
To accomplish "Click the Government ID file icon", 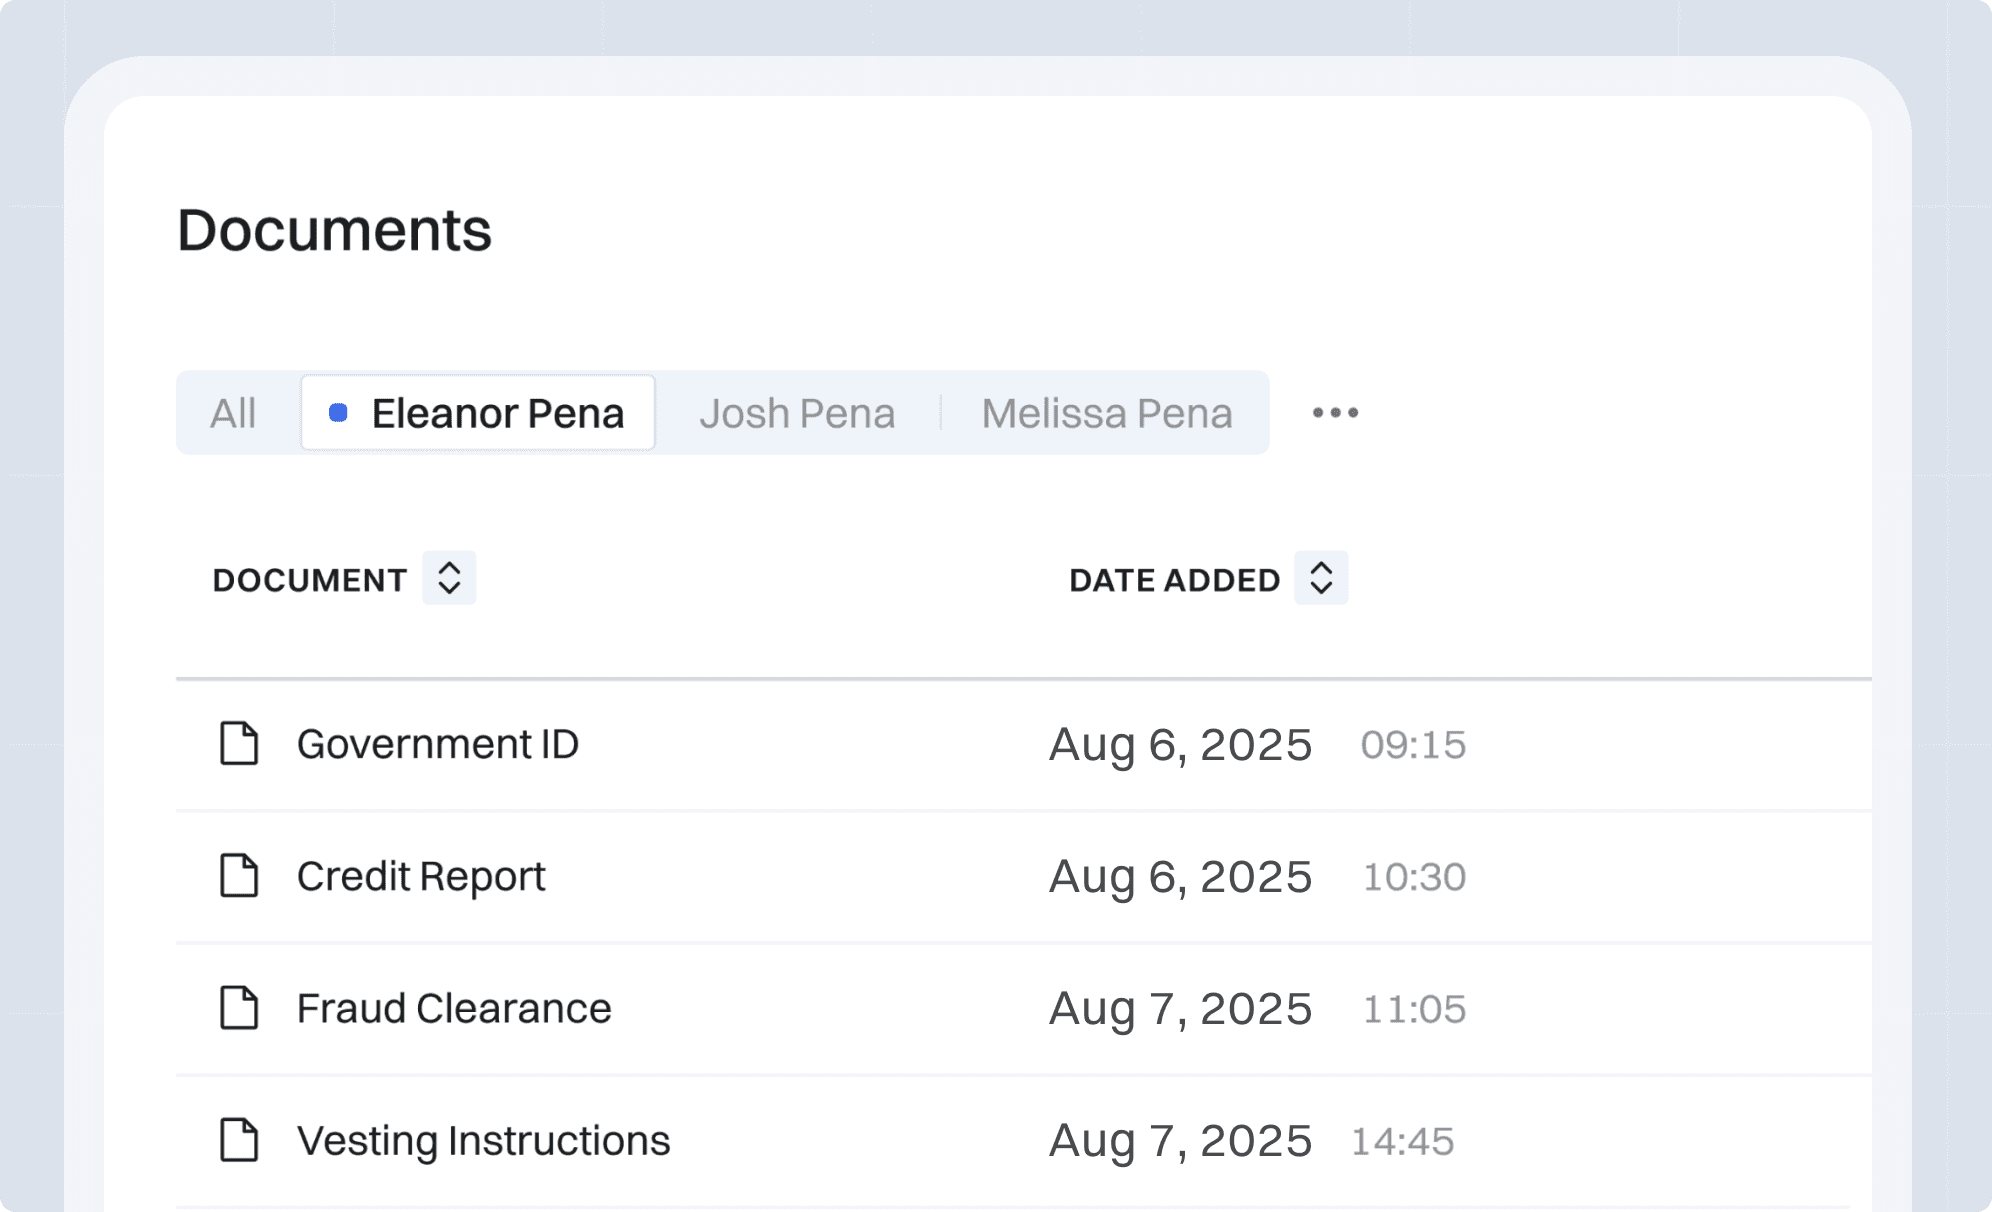I will click(x=238, y=744).
